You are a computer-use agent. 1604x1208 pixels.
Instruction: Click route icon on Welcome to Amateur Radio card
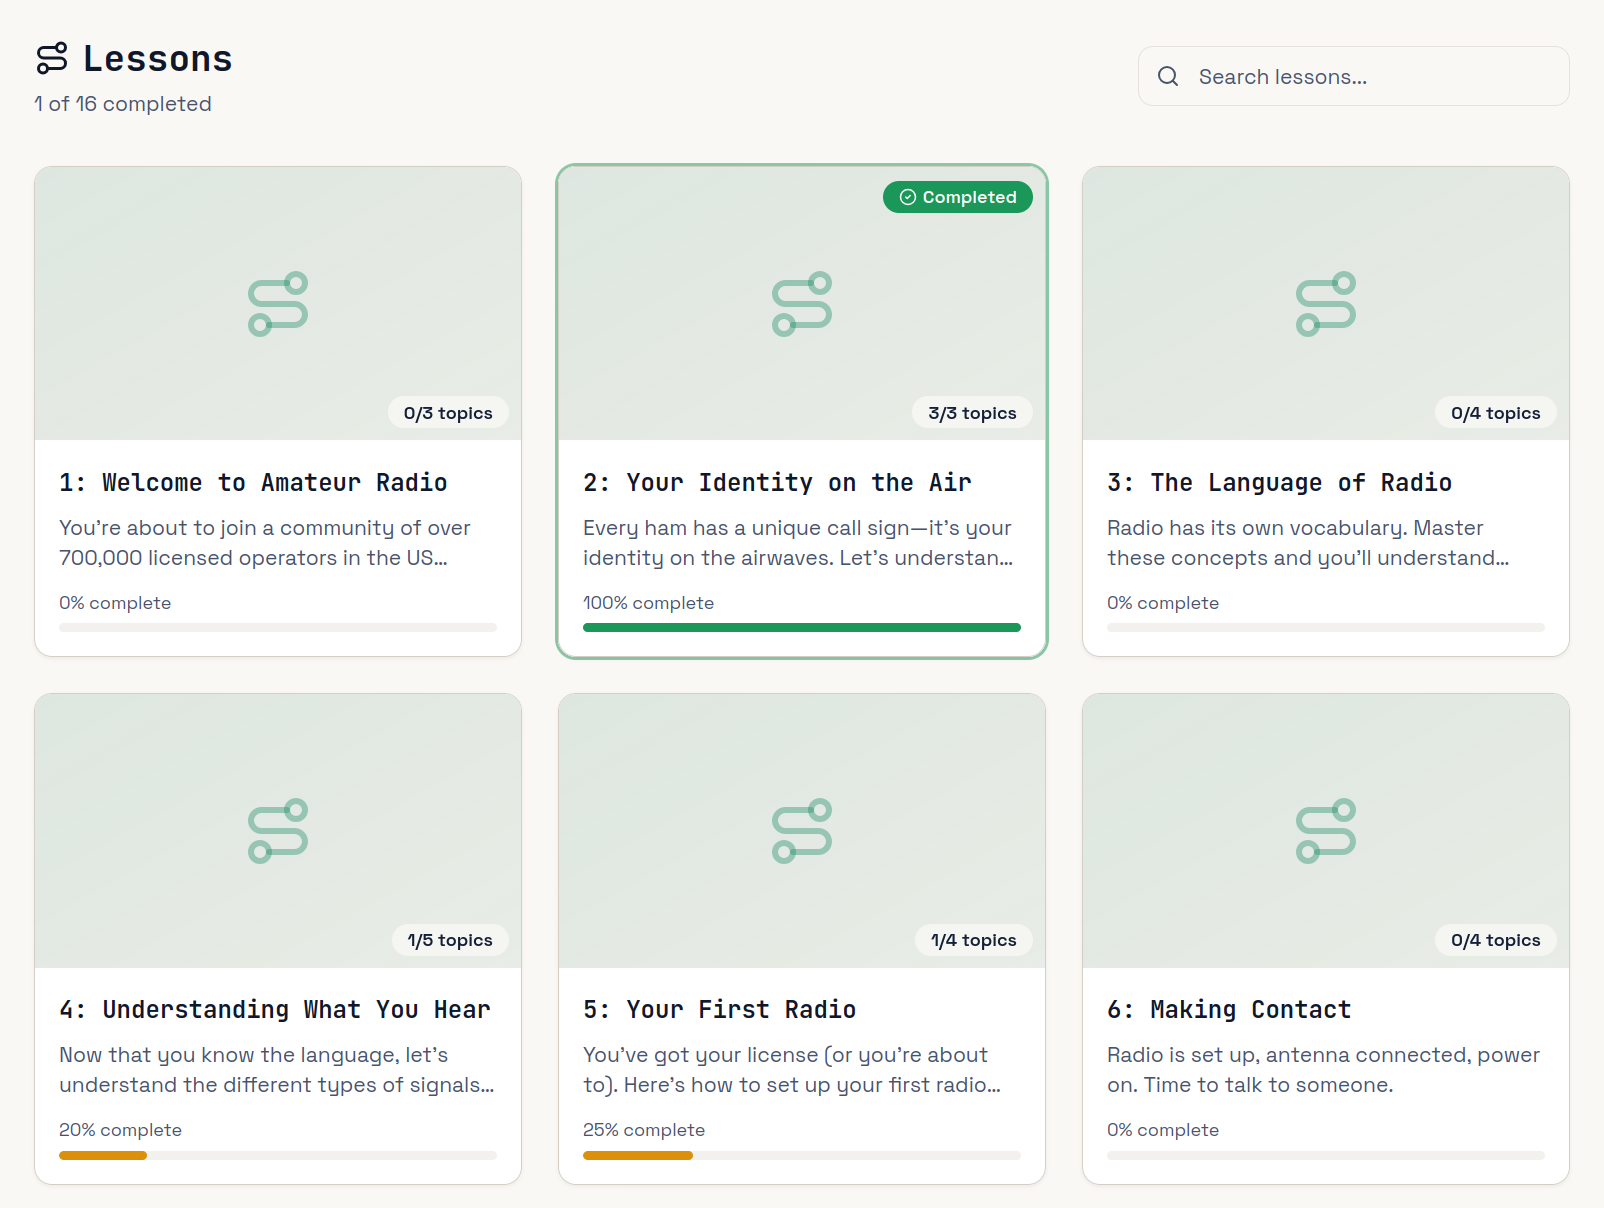pyautogui.click(x=278, y=304)
